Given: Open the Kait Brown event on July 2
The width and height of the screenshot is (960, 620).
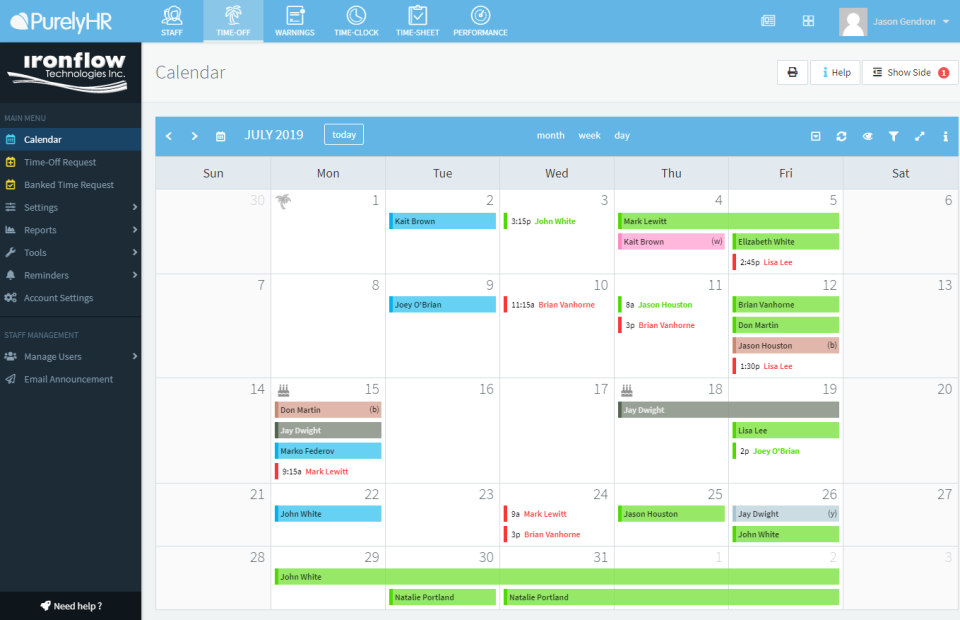Looking at the screenshot, I should (442, 220).
